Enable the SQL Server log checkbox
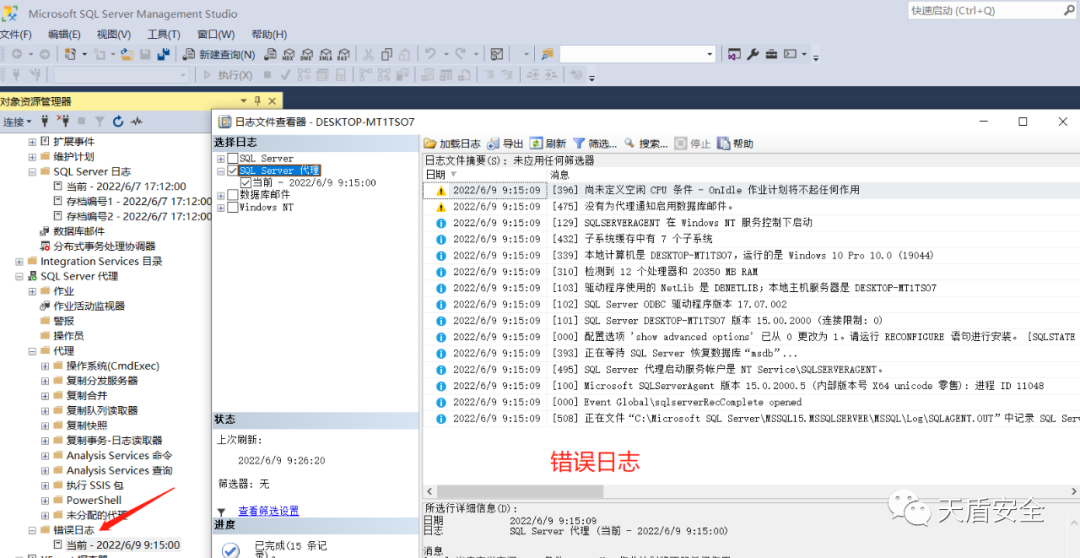 [x=233, y=158]
